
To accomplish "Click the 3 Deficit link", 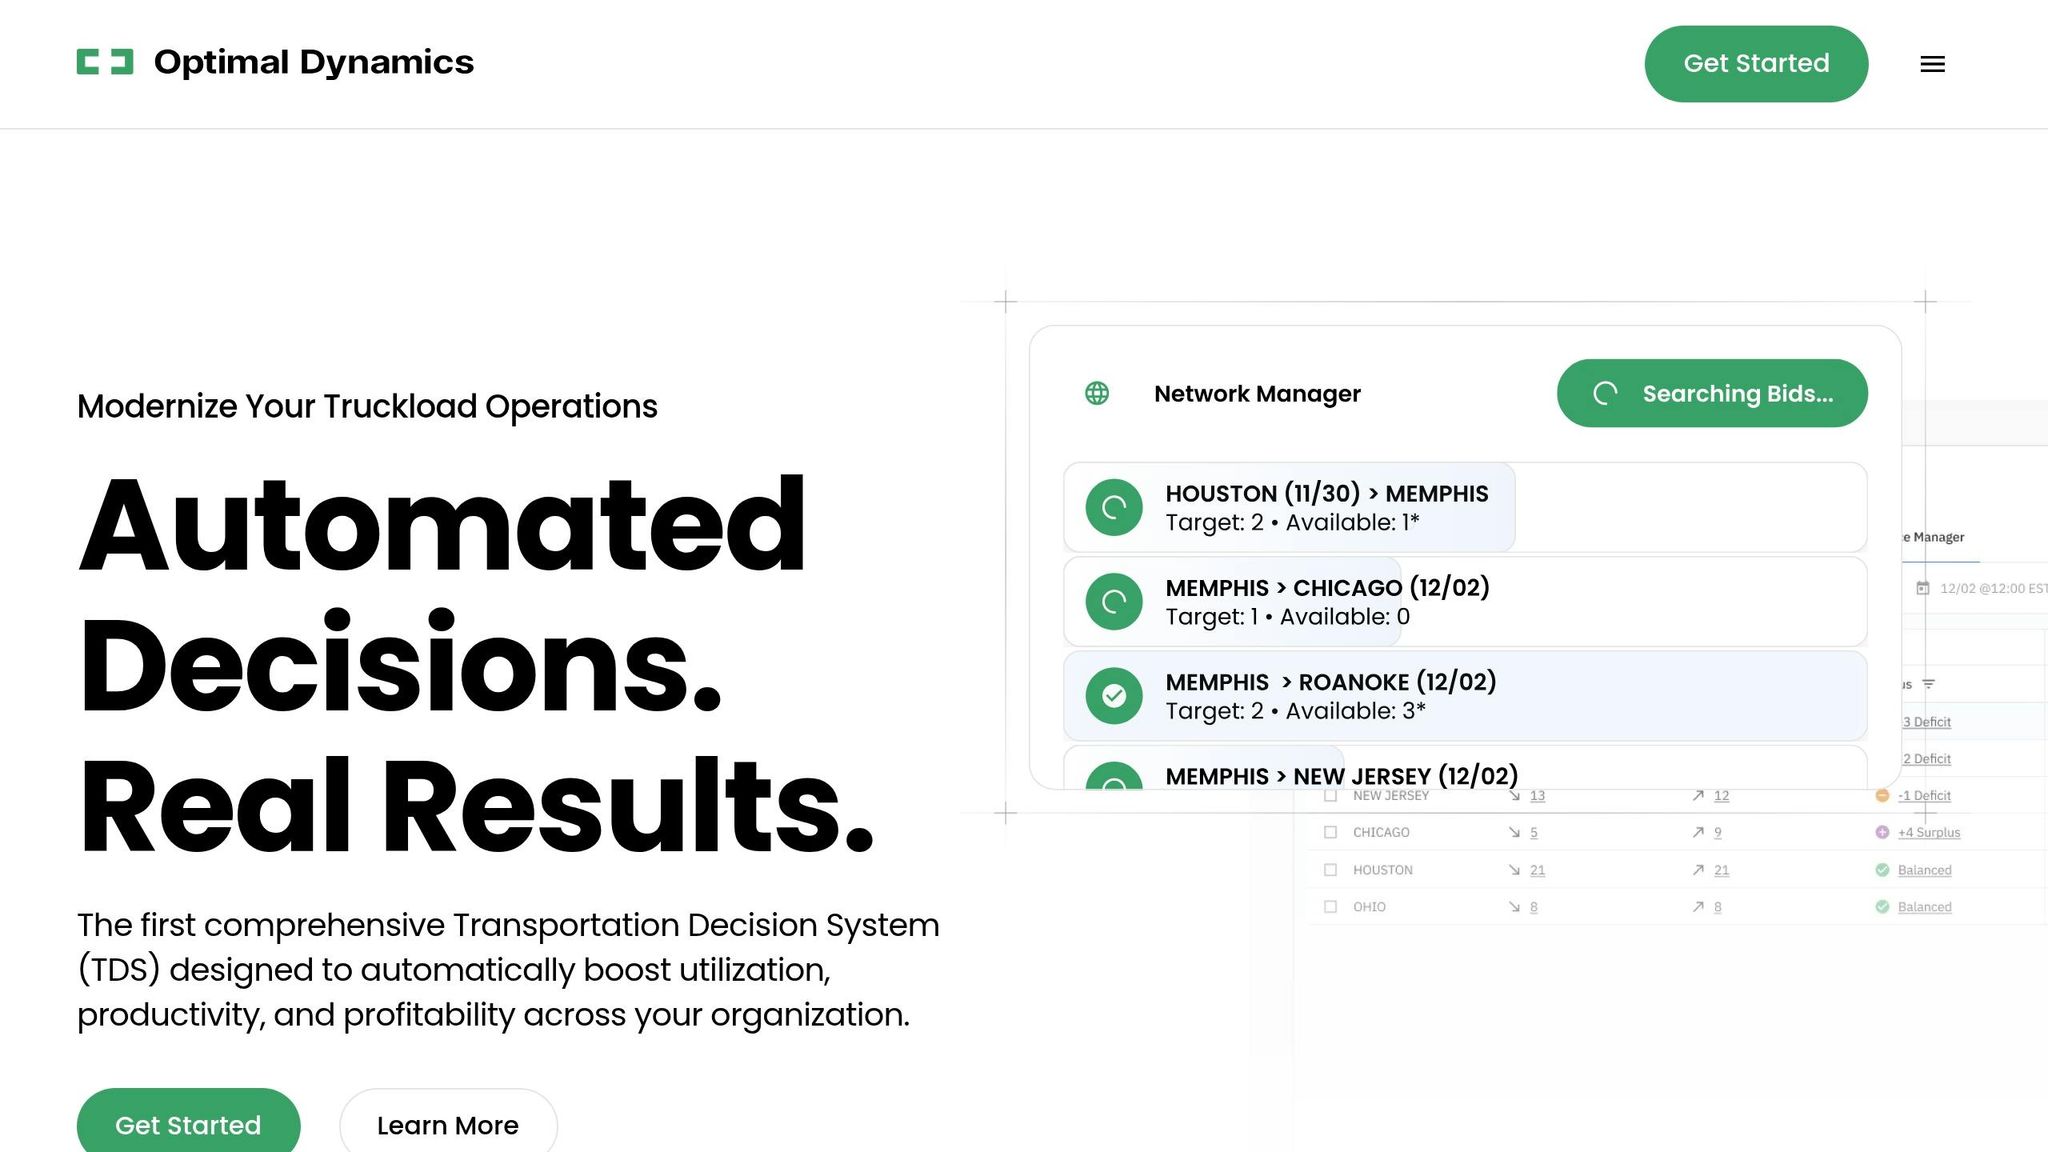I will pos(1926,721).
